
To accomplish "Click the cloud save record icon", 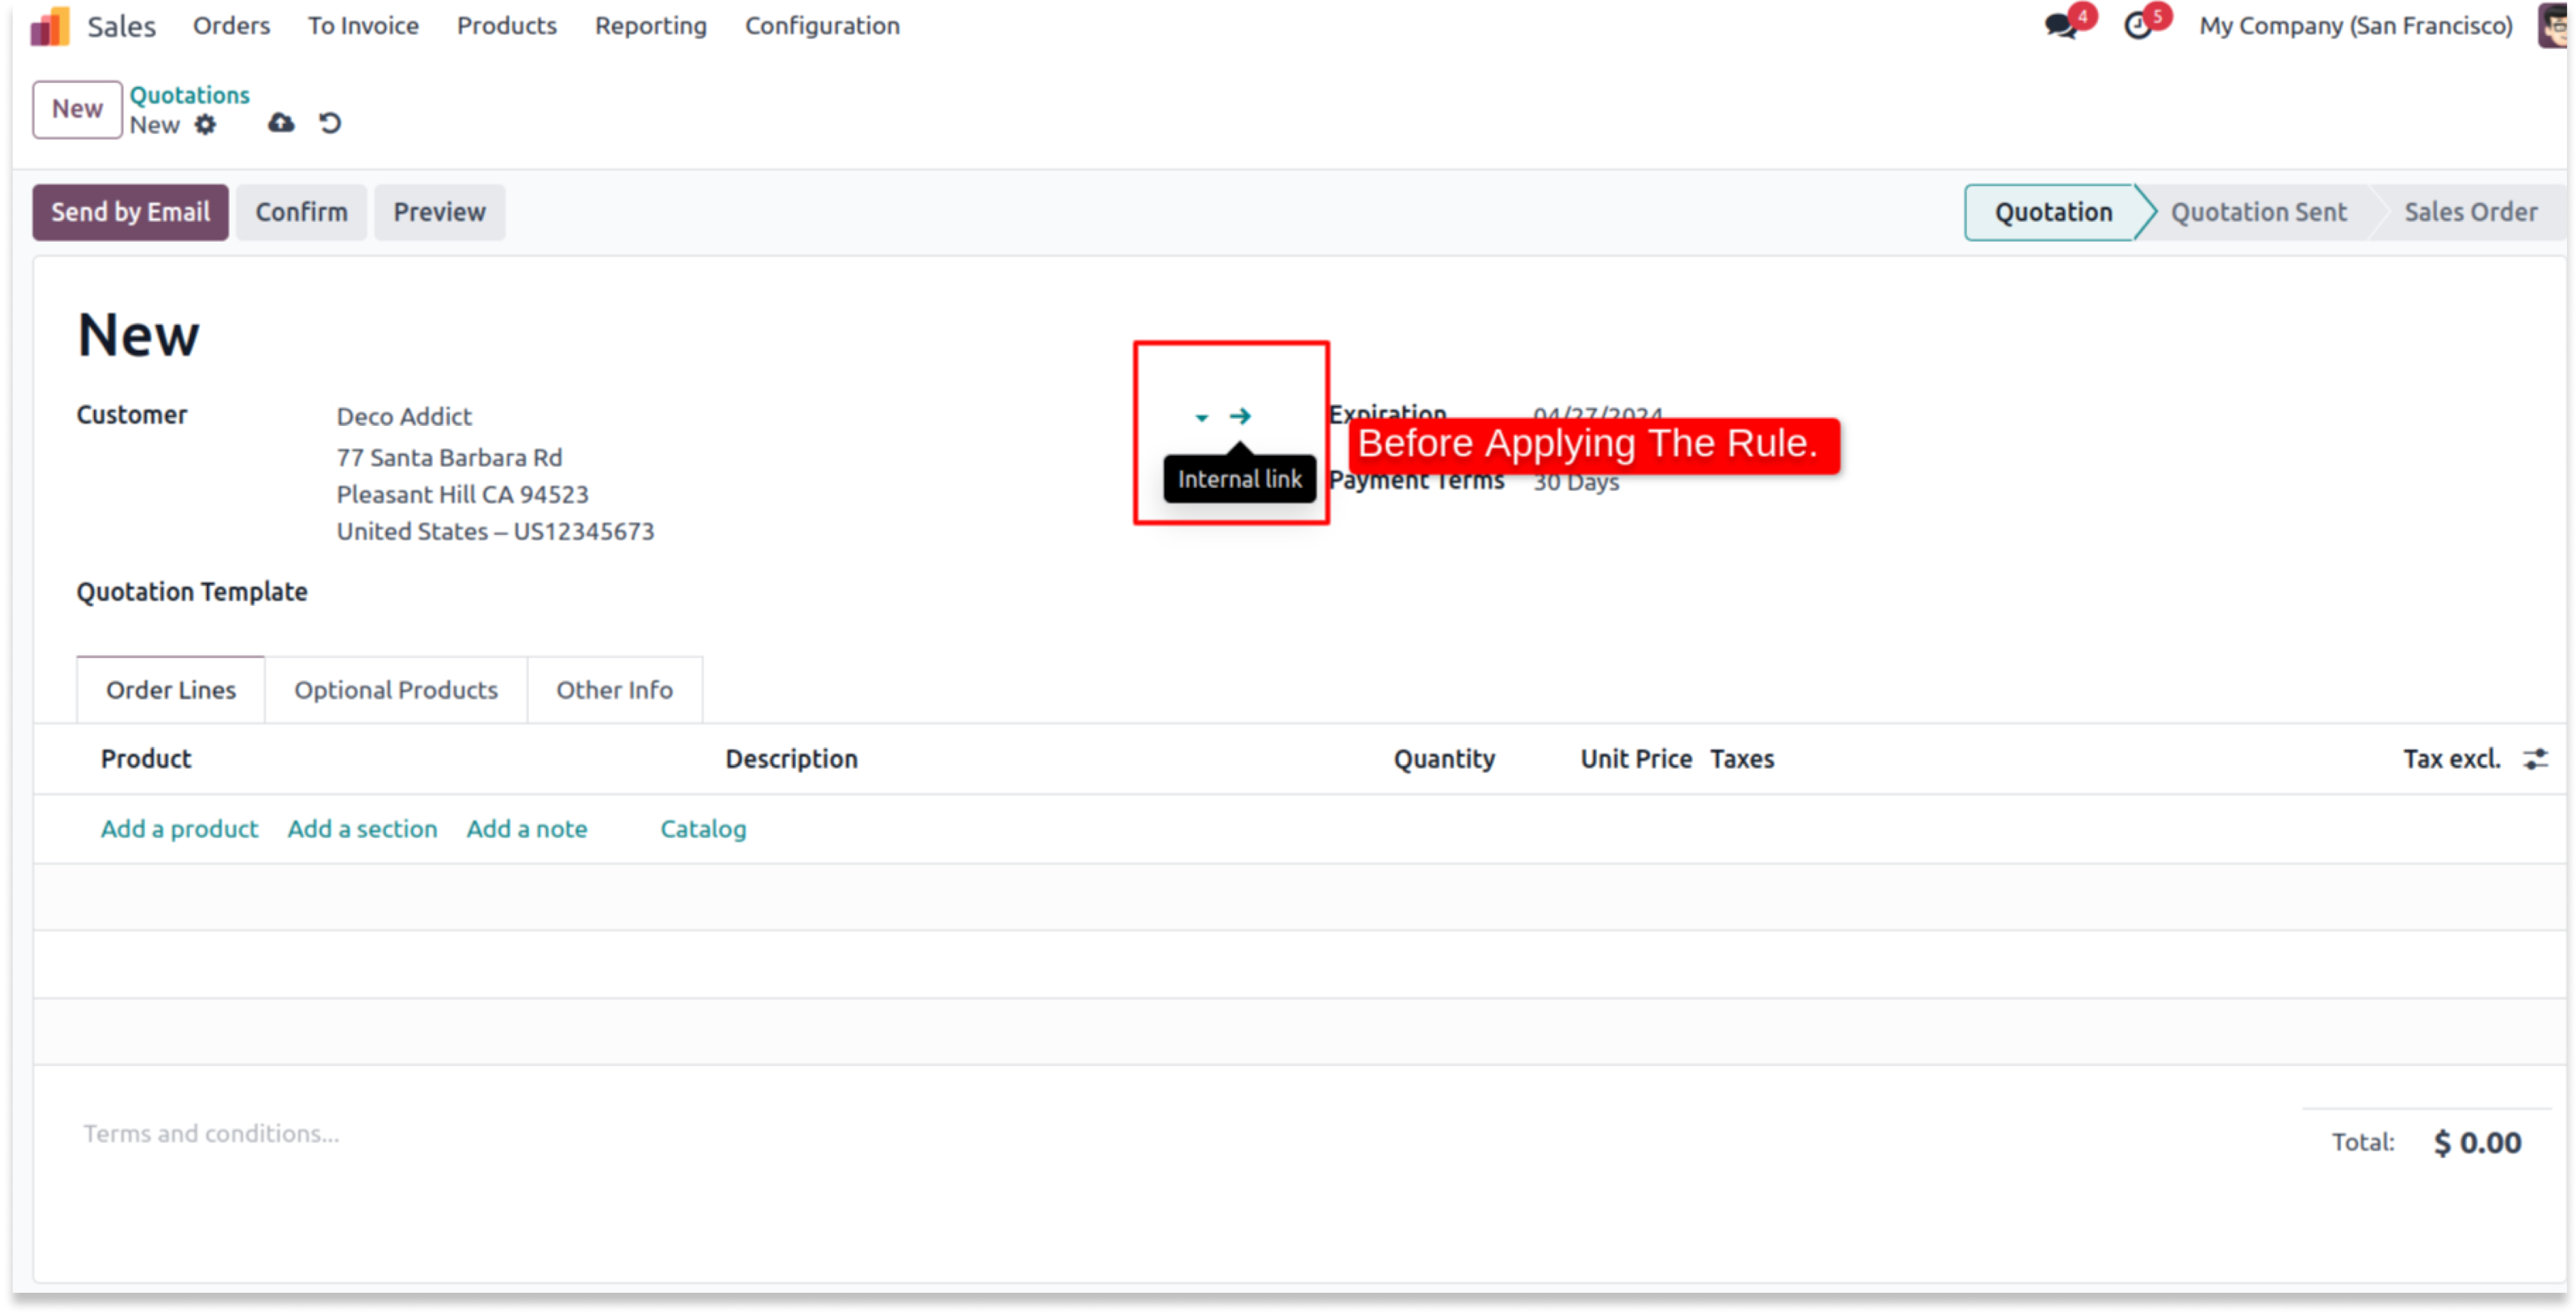I will 281,123.
